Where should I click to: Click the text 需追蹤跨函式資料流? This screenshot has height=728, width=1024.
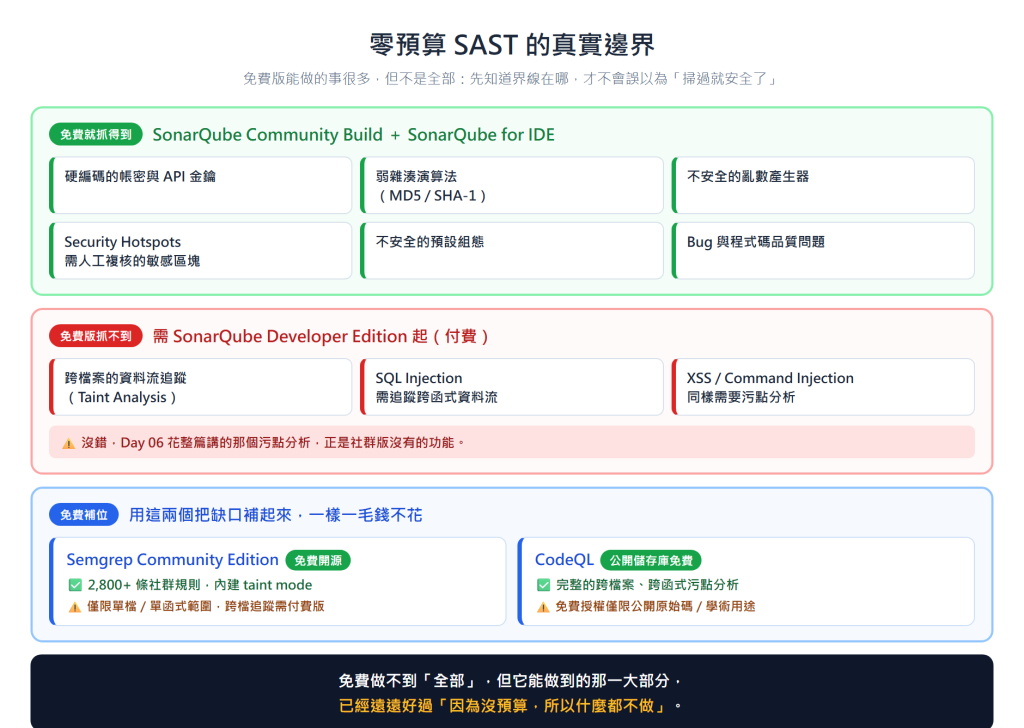click(436, 397)
